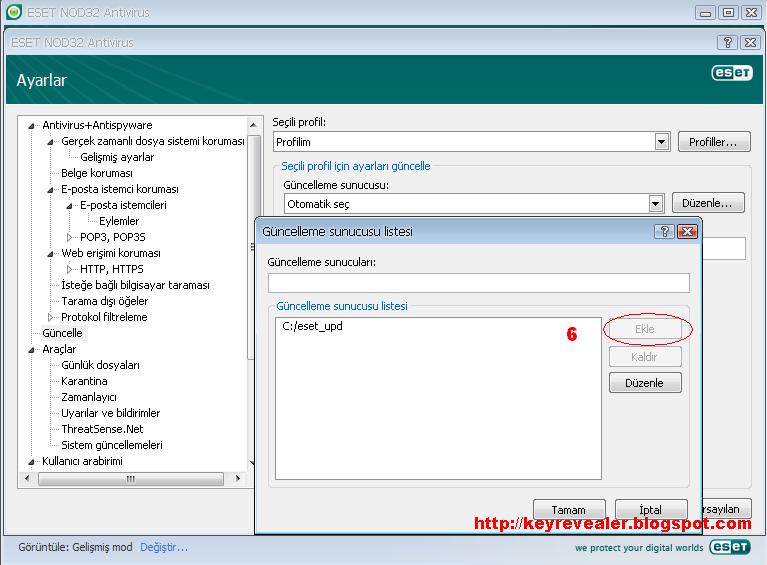
Task: Select Günlük dosyaları in the tree
Action: click(100, 365)
